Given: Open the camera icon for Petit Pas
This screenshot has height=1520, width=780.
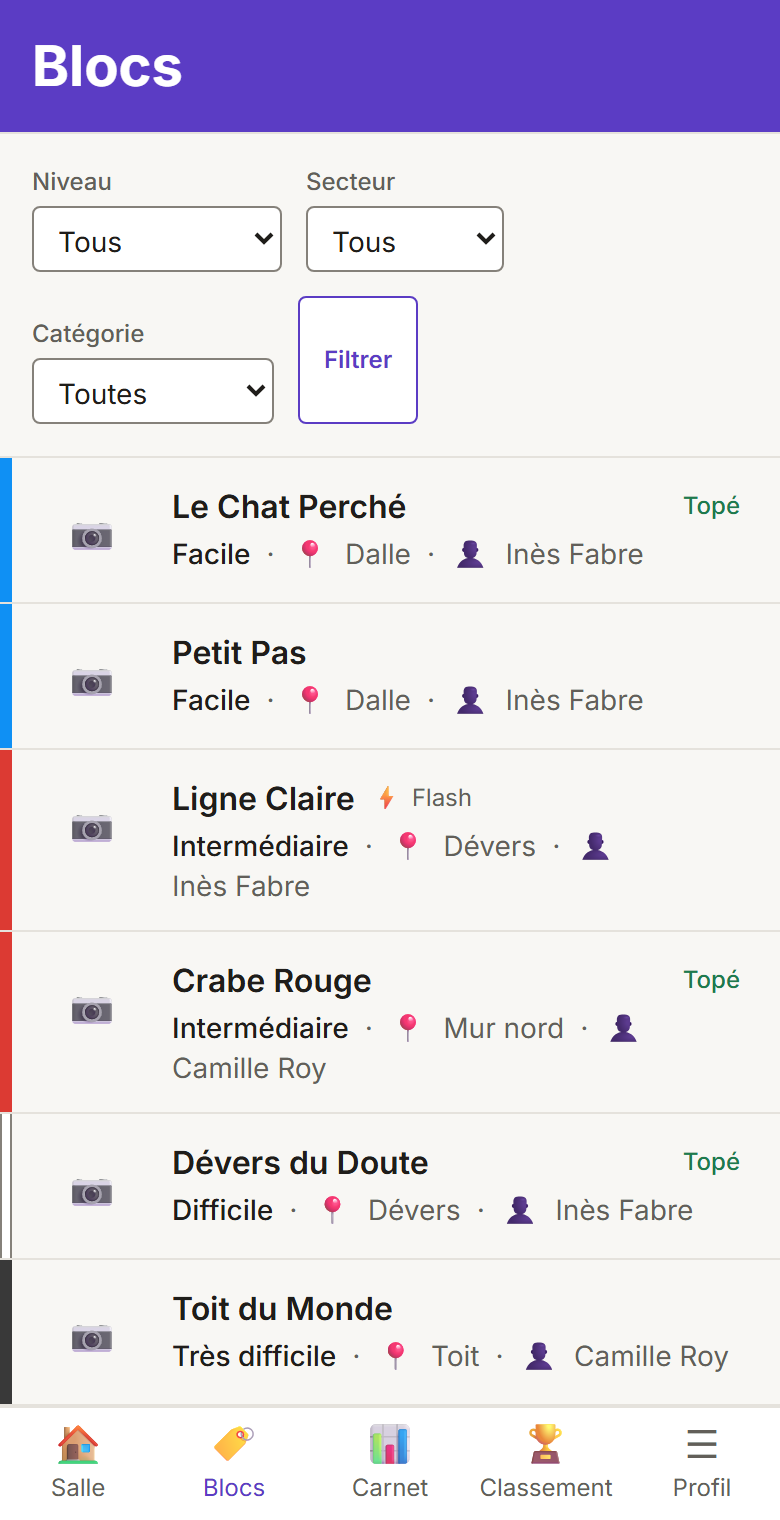Looking at the screenshot, I should (92, 682).
